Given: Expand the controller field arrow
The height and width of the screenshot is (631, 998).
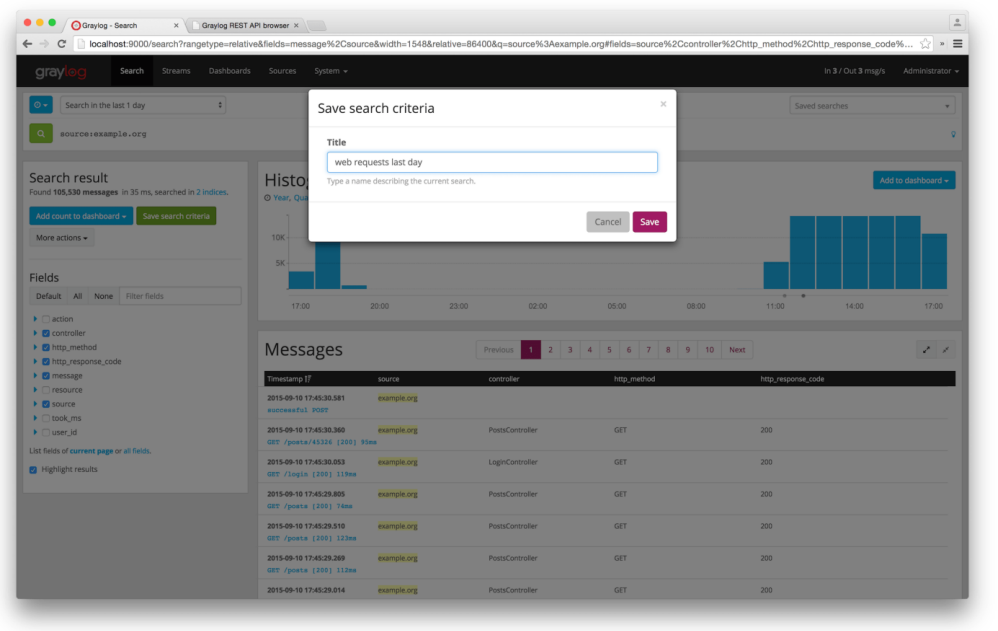Looking at the screenshot, I should [35, 333].
